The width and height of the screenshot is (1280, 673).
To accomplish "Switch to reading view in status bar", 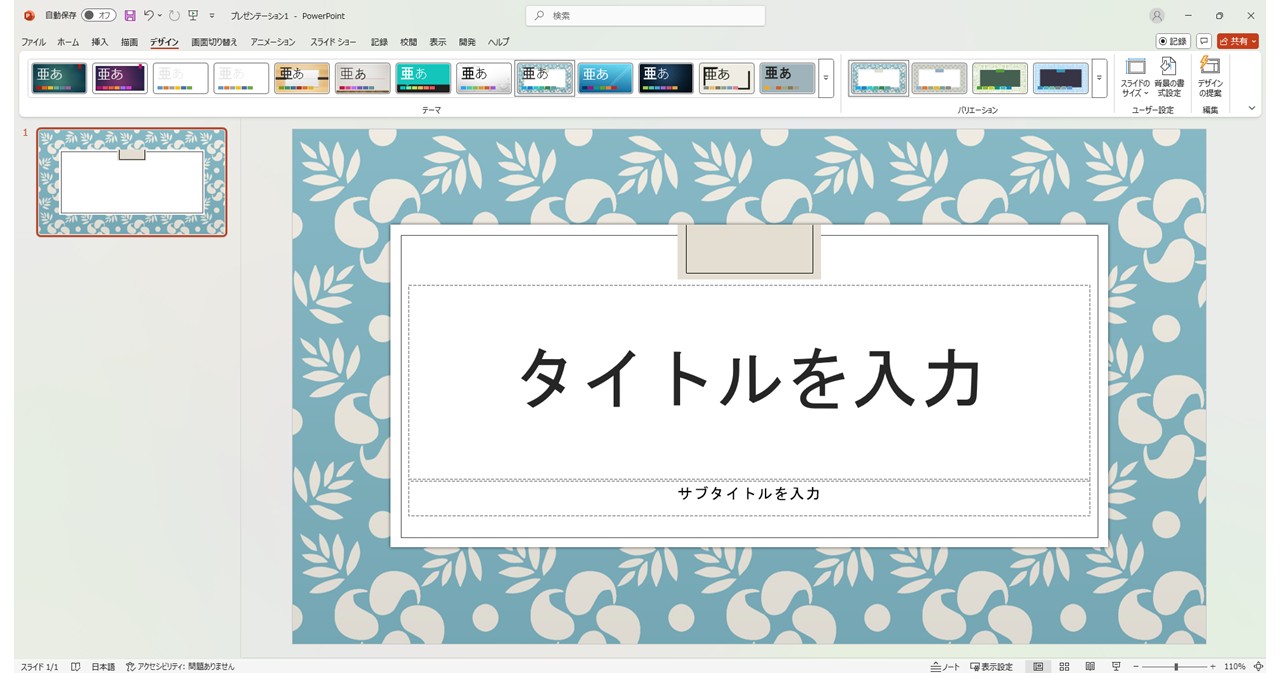I will (1090, 666).
